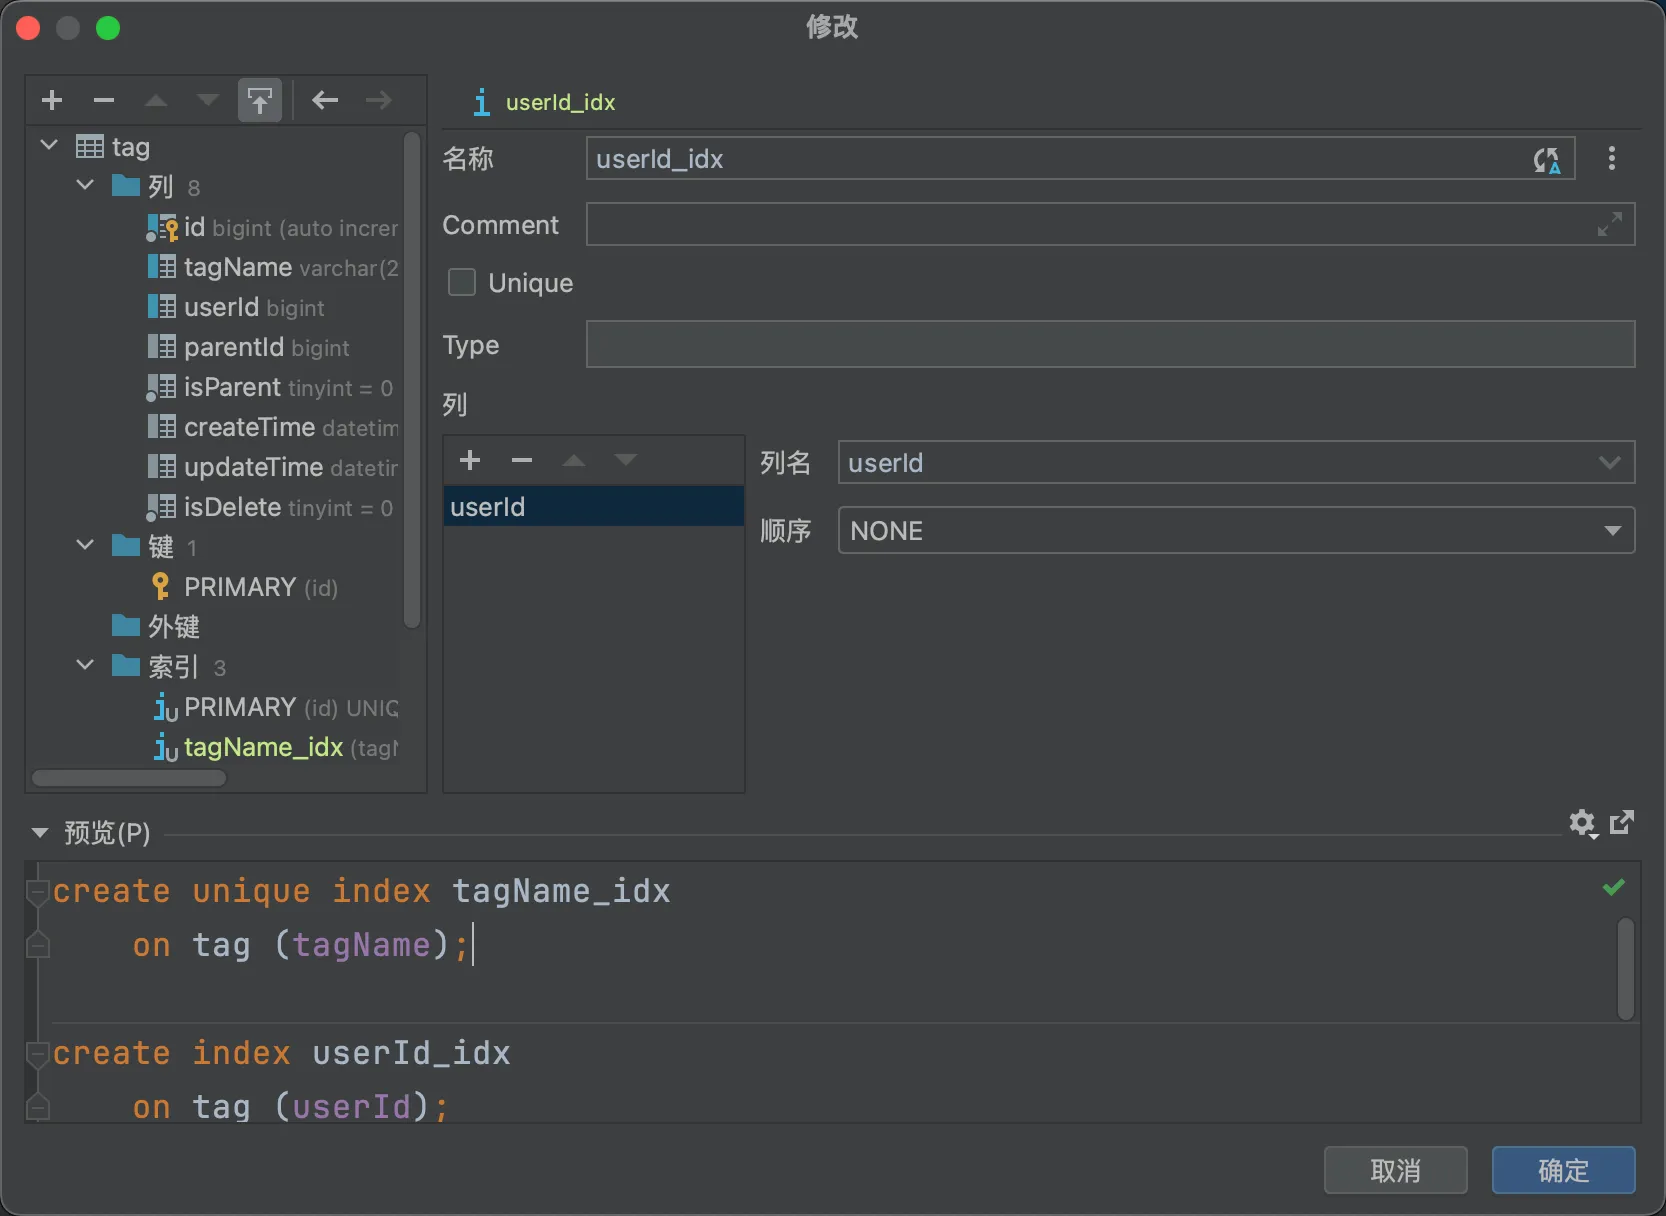The width and height of the screenshot is (1666, 1216).
Task: Add a column to the index
Action: coord(470,460)
